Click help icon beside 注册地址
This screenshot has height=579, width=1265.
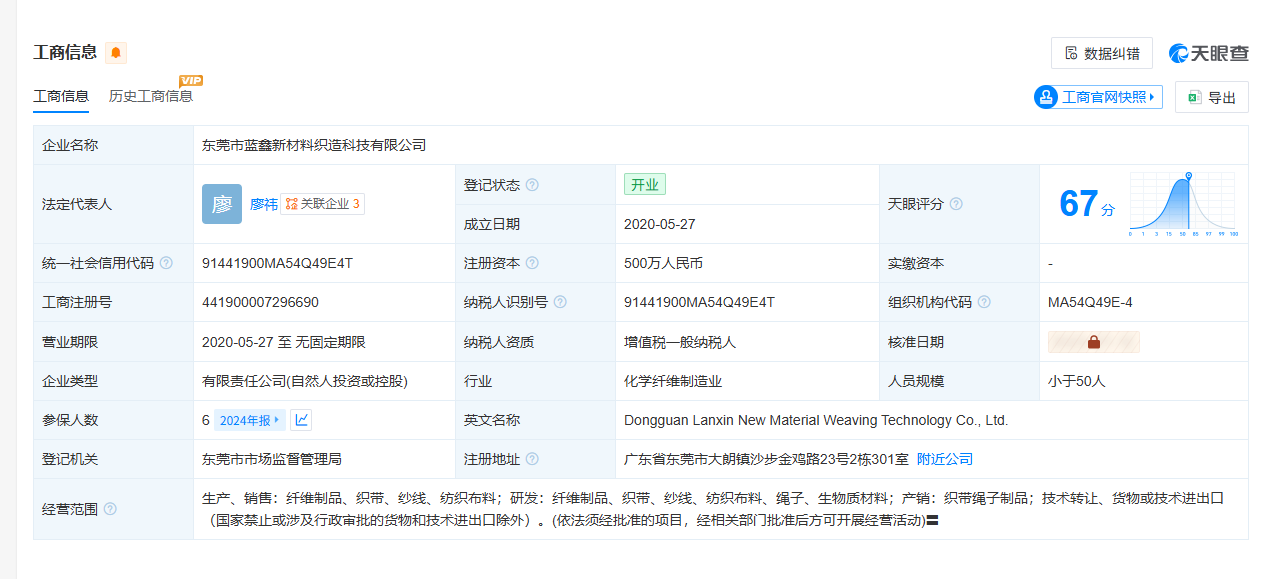pyautogui.click(x=532, y=459)
